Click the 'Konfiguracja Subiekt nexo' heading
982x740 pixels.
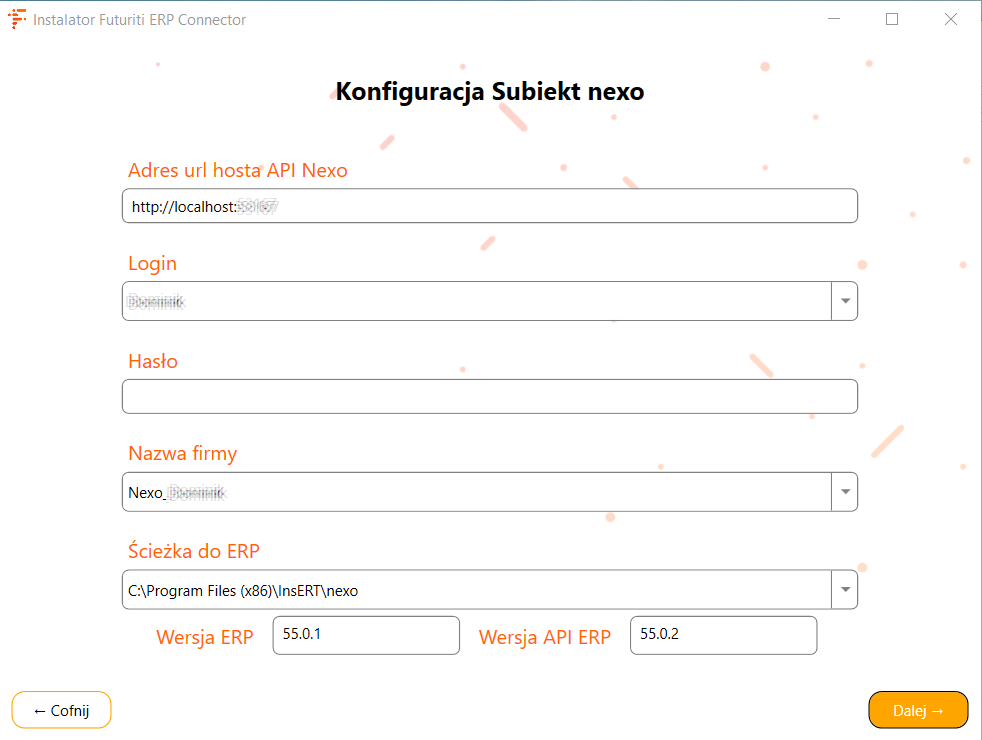pyautogui.click(x=490, y=92)
